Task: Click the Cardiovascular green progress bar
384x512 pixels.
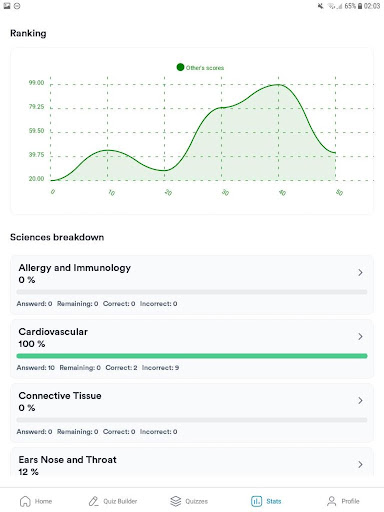Action: (192, 356)
